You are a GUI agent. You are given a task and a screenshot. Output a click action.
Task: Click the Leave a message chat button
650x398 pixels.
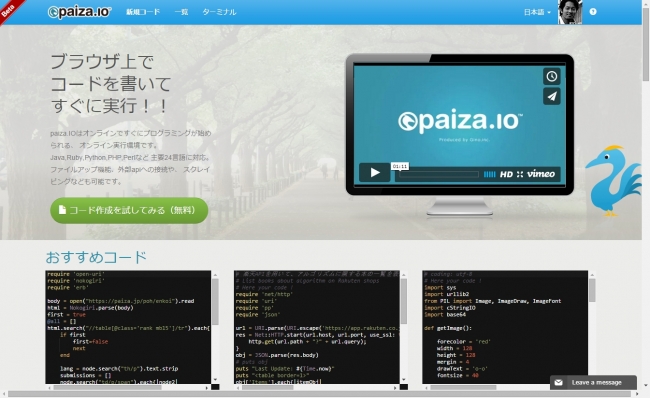593,382
